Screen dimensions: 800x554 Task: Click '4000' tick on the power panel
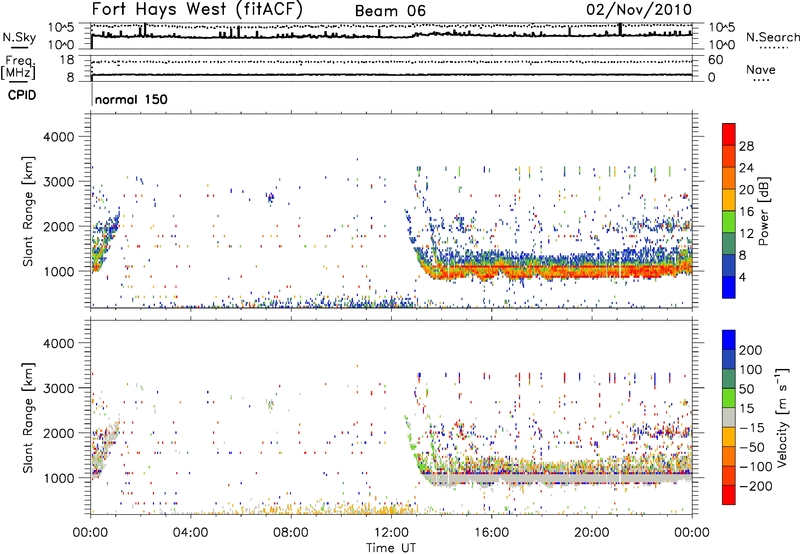point(58,137)
